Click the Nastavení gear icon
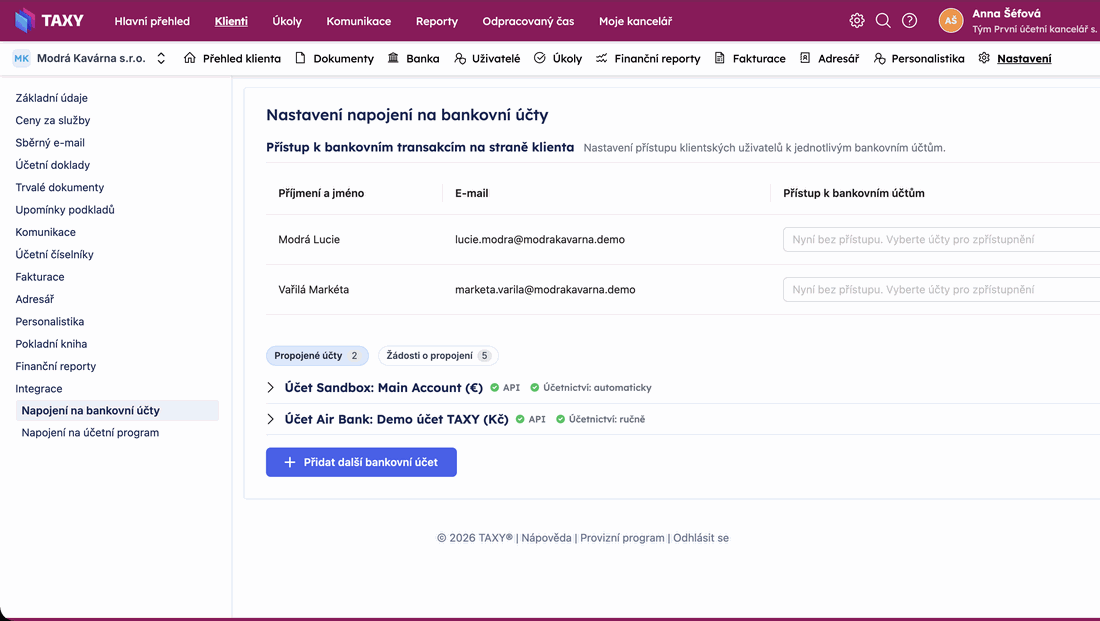Screen dimensions: 1100x621 tap(984, 58)
